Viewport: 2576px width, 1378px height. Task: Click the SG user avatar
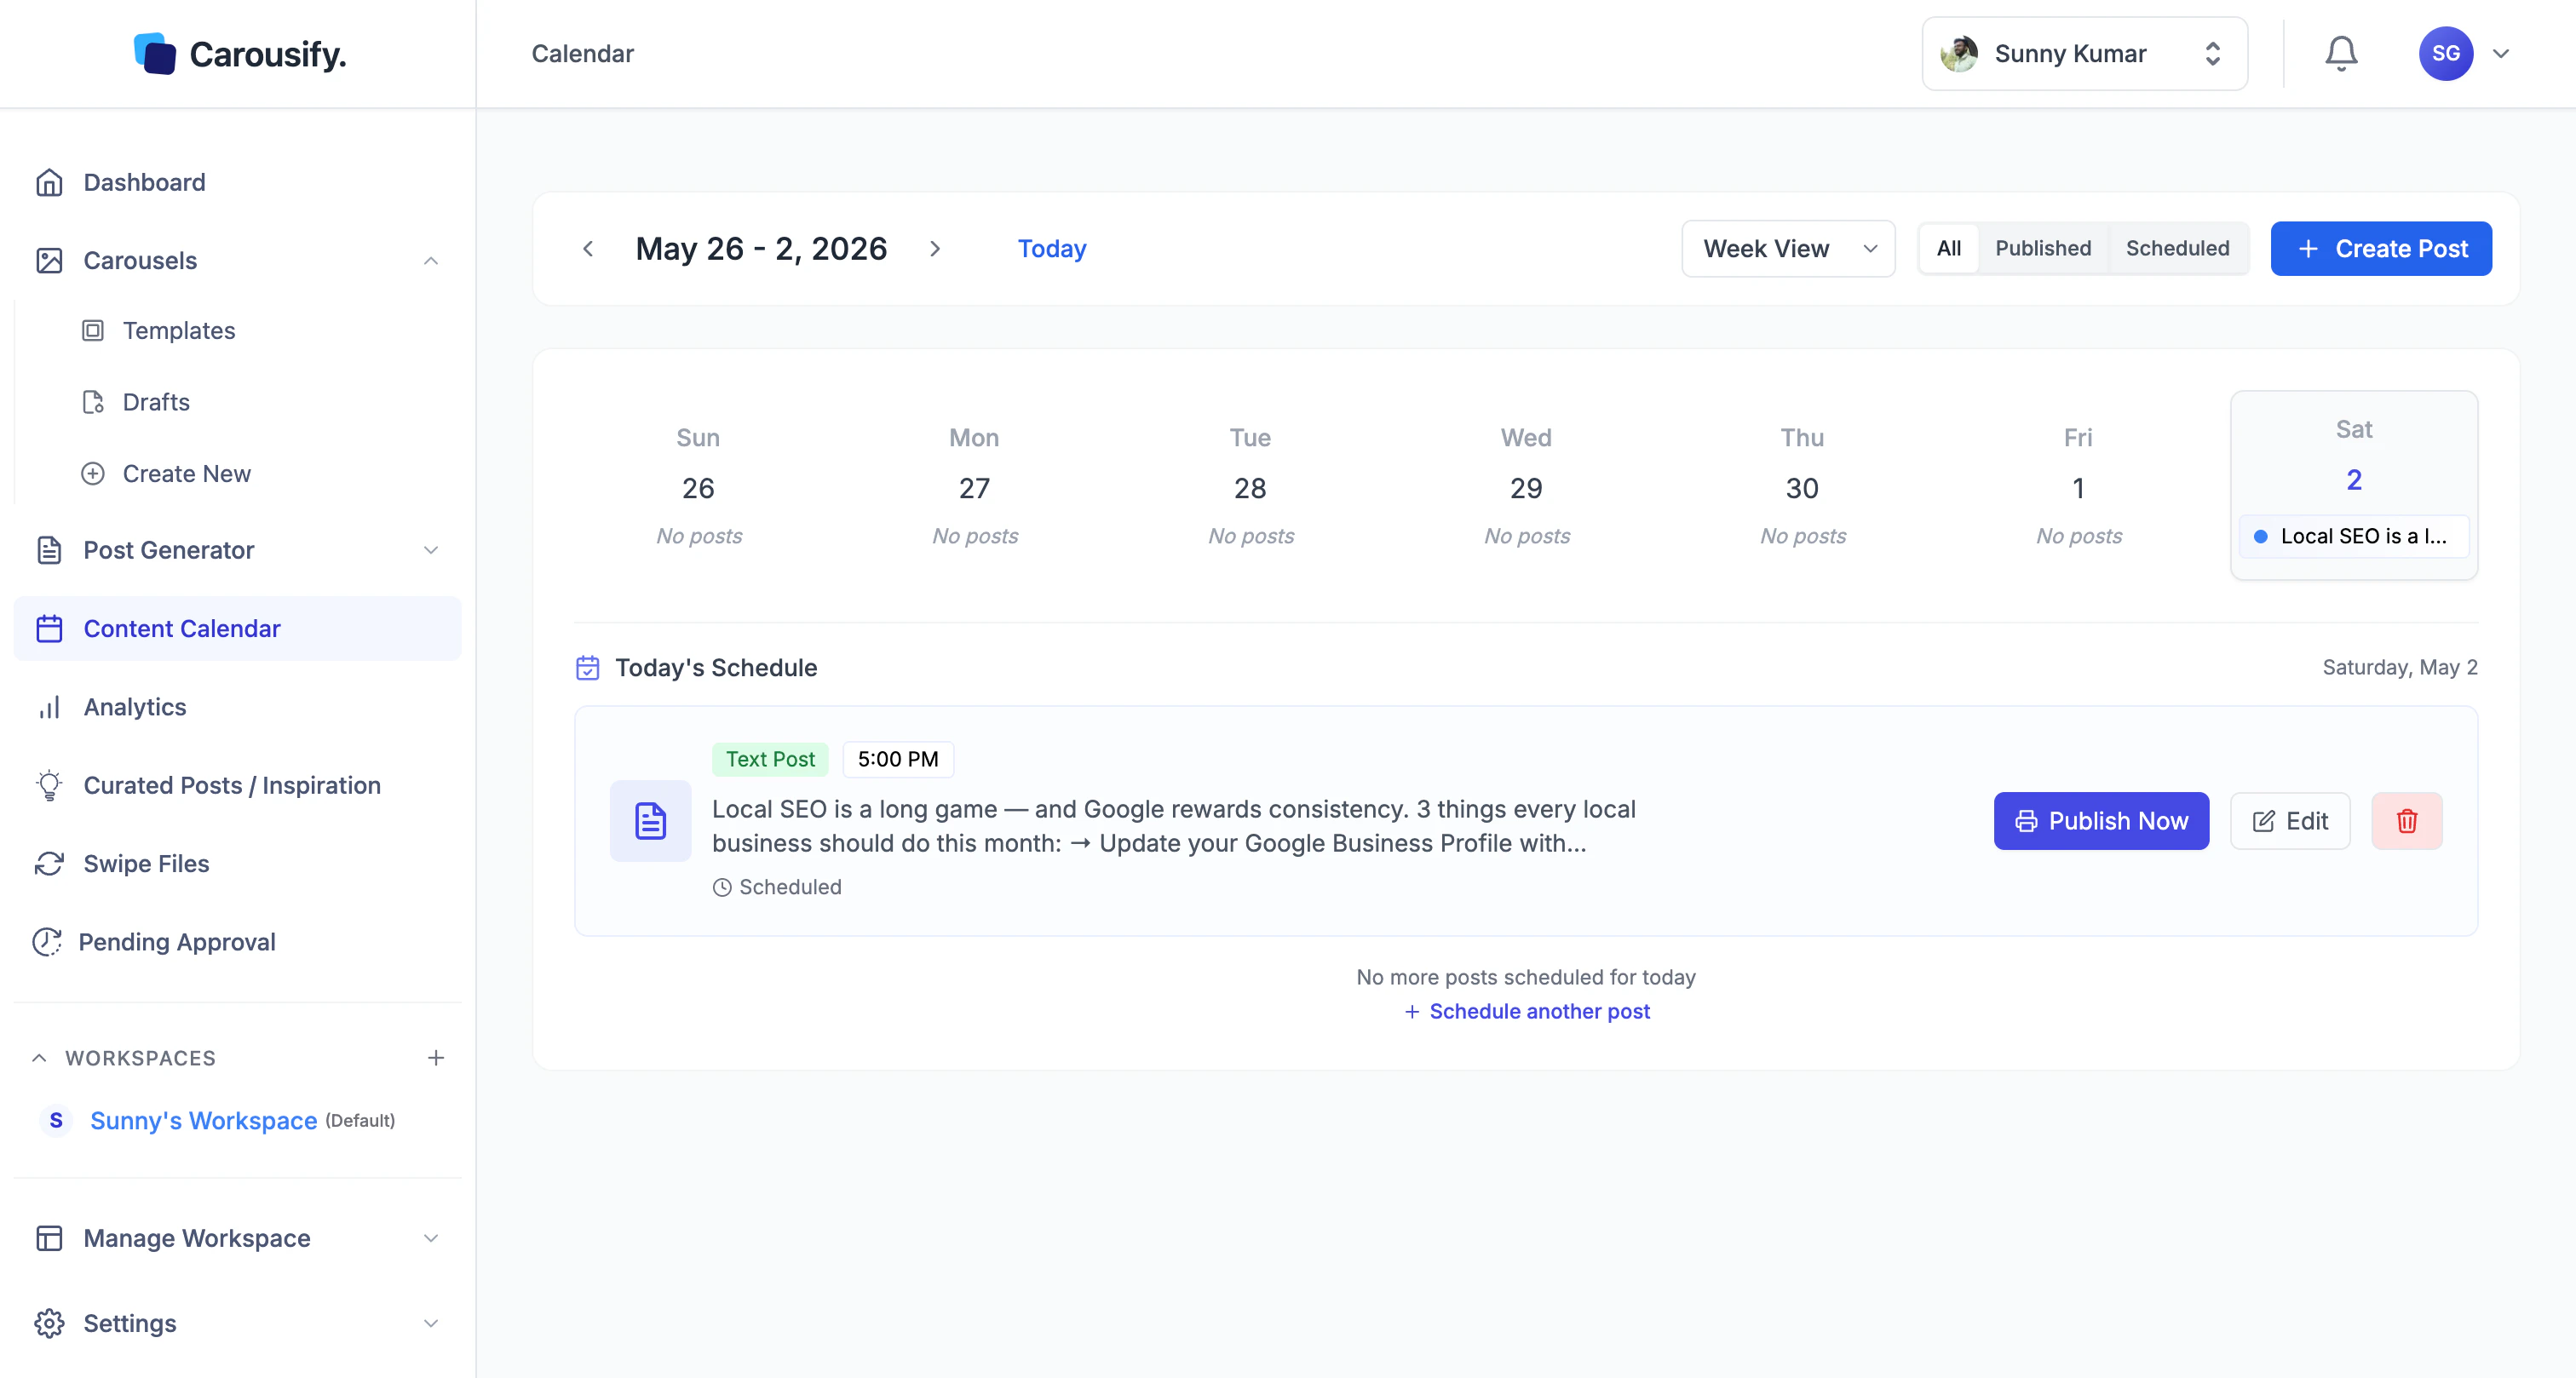click(2446, 53)
